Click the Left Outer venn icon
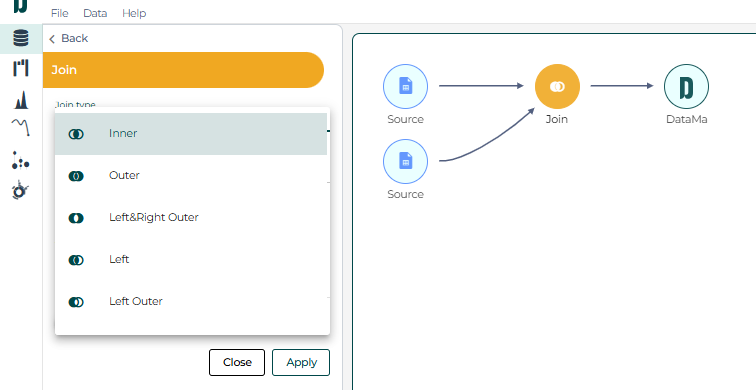The height and width of the screenshot is (390, 756). [x=76, y=302]
